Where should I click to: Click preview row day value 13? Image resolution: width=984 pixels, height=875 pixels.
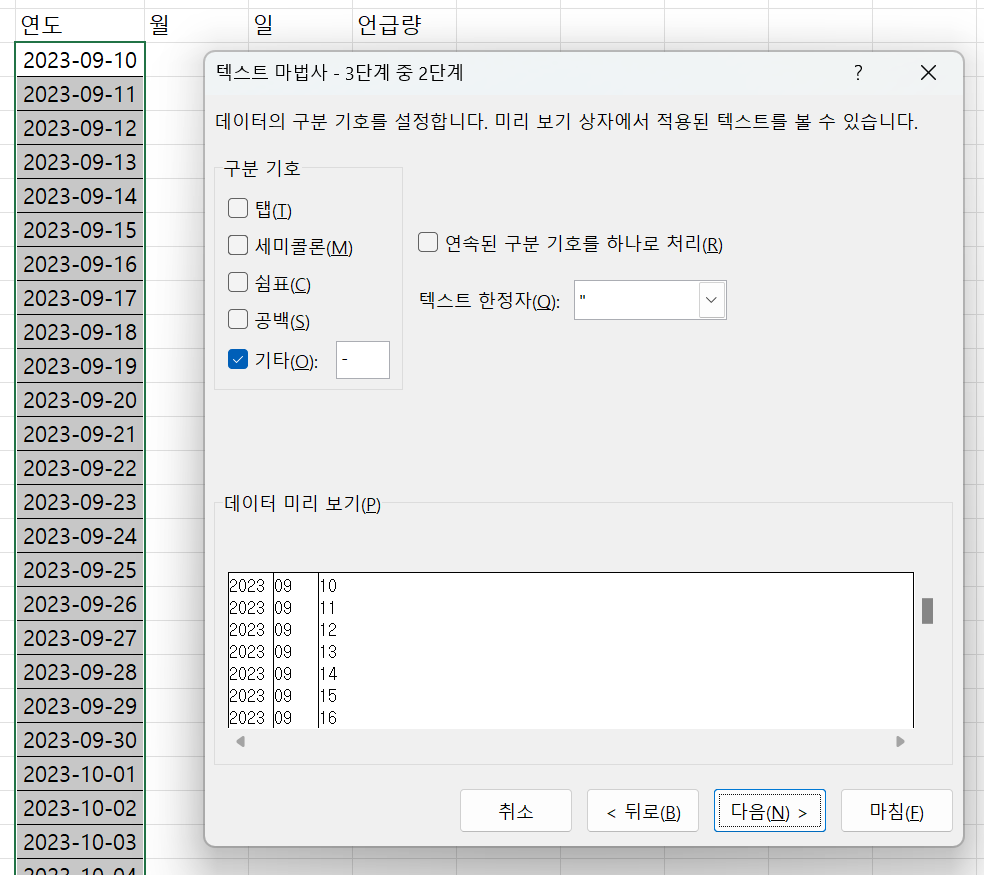328,652
